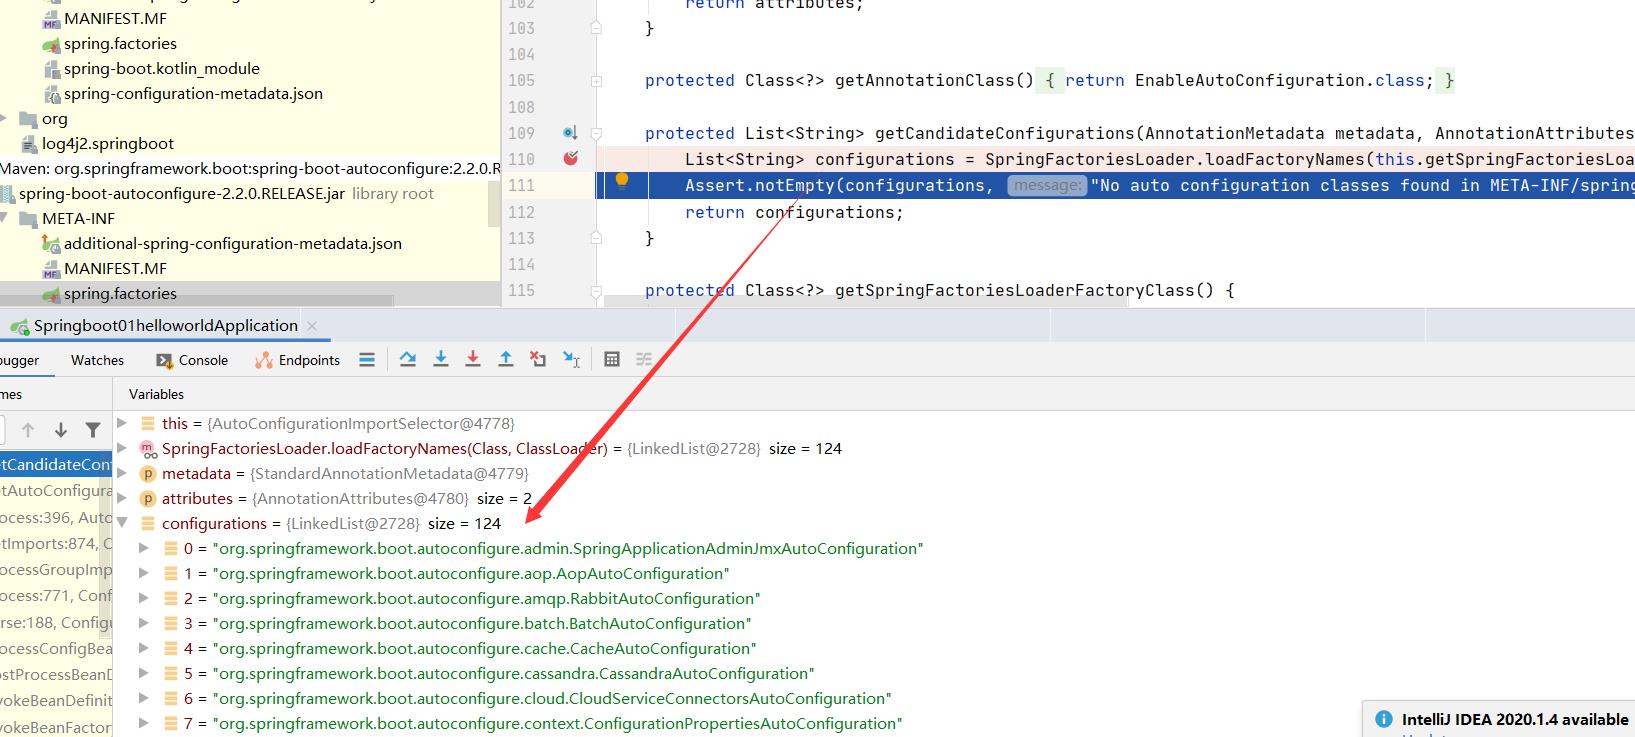Expand configurations element 3 BatchAutoConfiguration

pyautogui.click(x=143, y=623)
